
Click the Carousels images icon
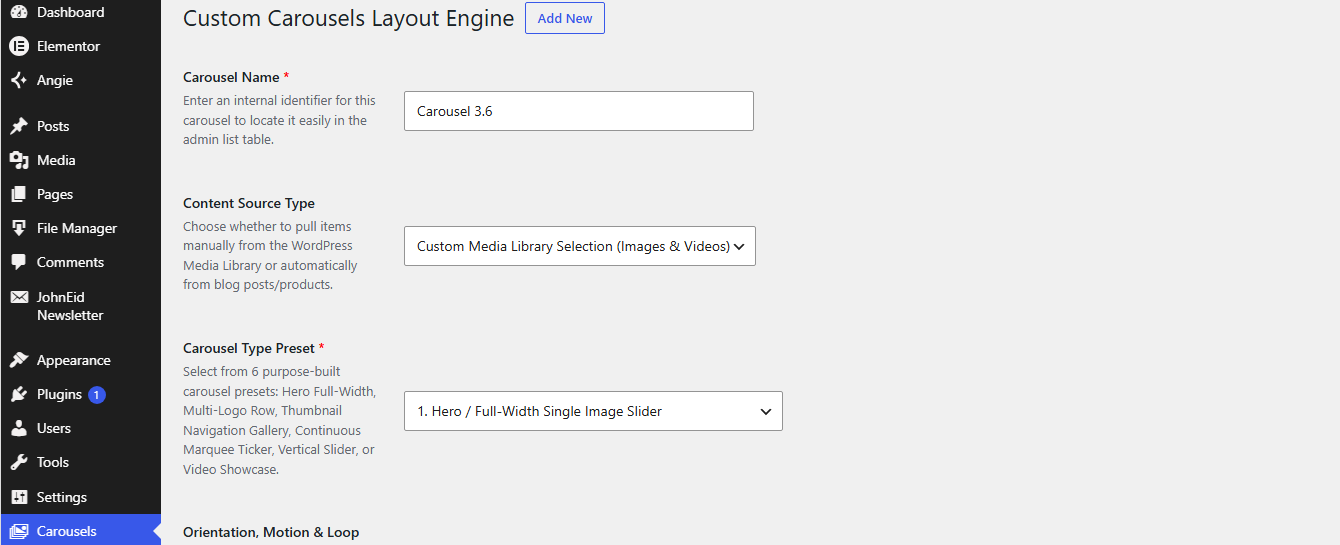tap(18, 531)
